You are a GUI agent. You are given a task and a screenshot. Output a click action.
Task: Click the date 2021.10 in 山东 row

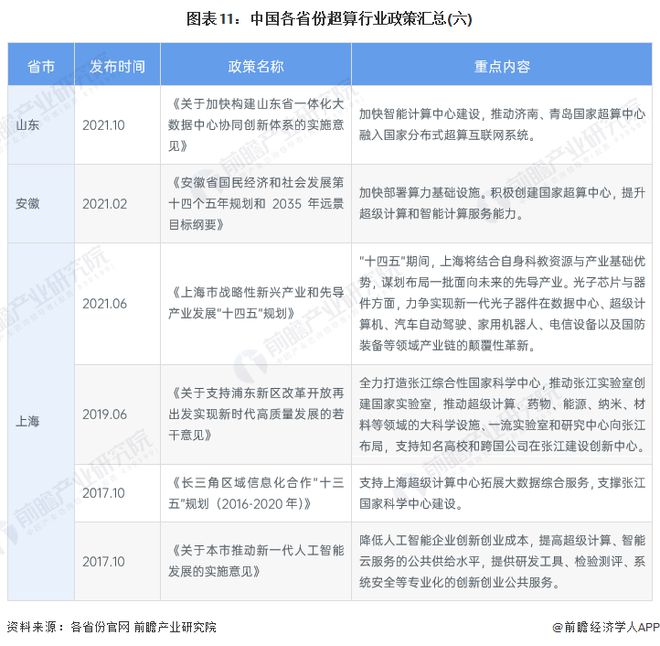click(x=104, y=125)
